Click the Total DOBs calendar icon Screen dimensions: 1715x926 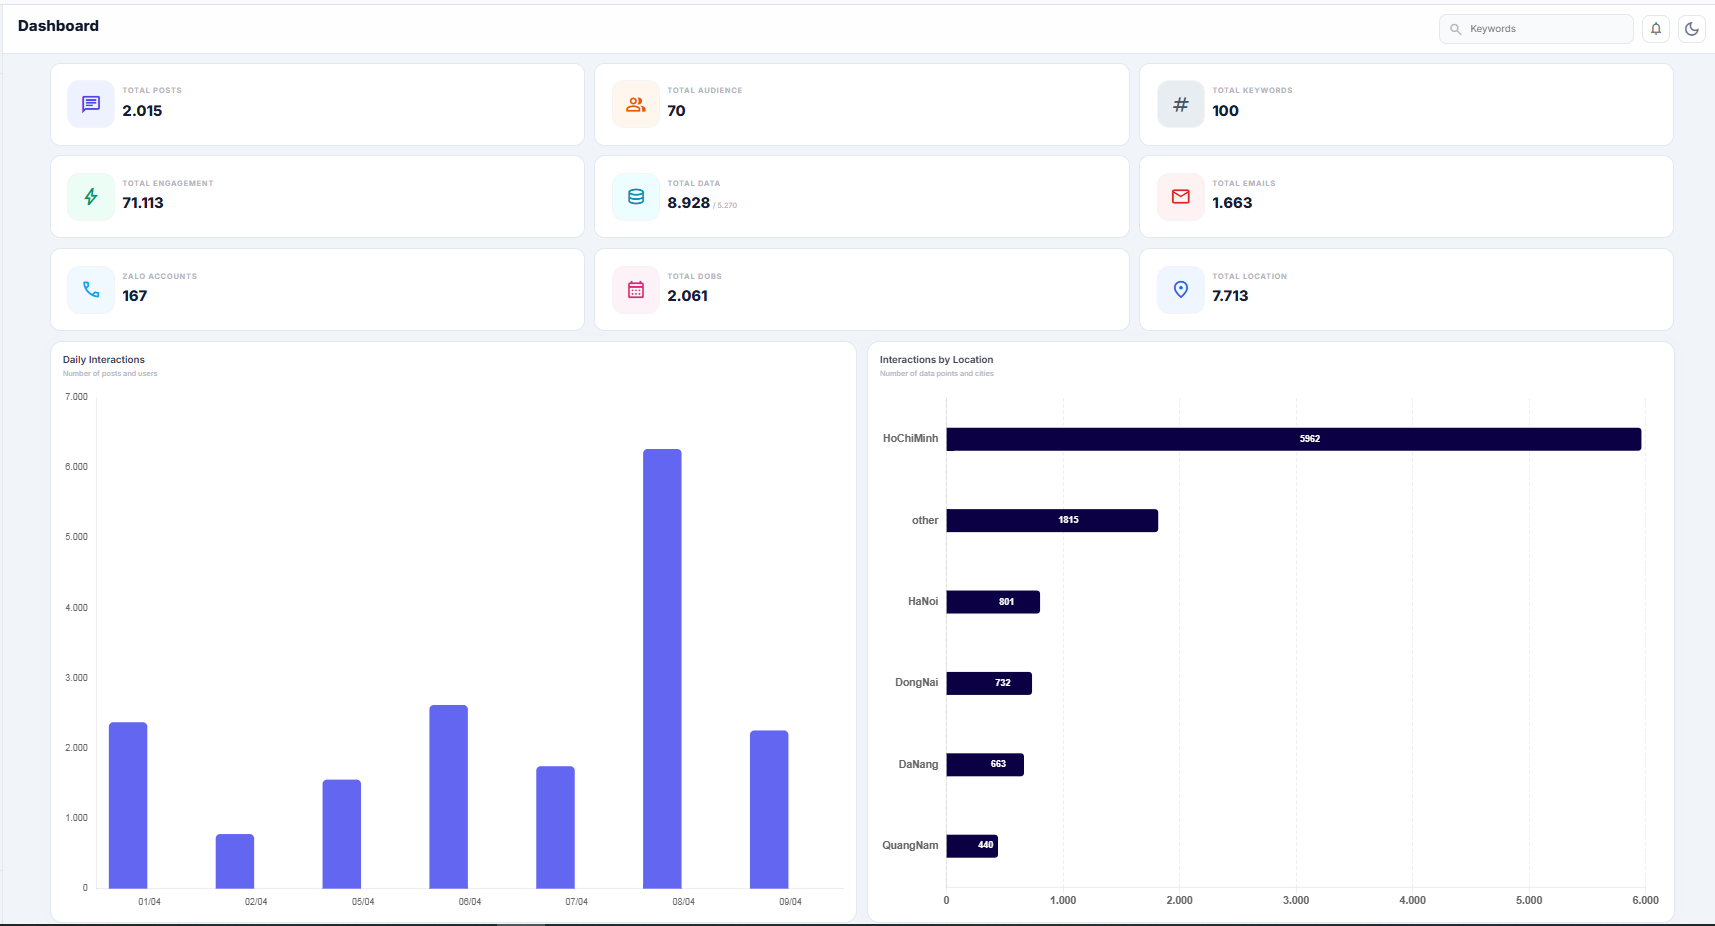(636, 290)
